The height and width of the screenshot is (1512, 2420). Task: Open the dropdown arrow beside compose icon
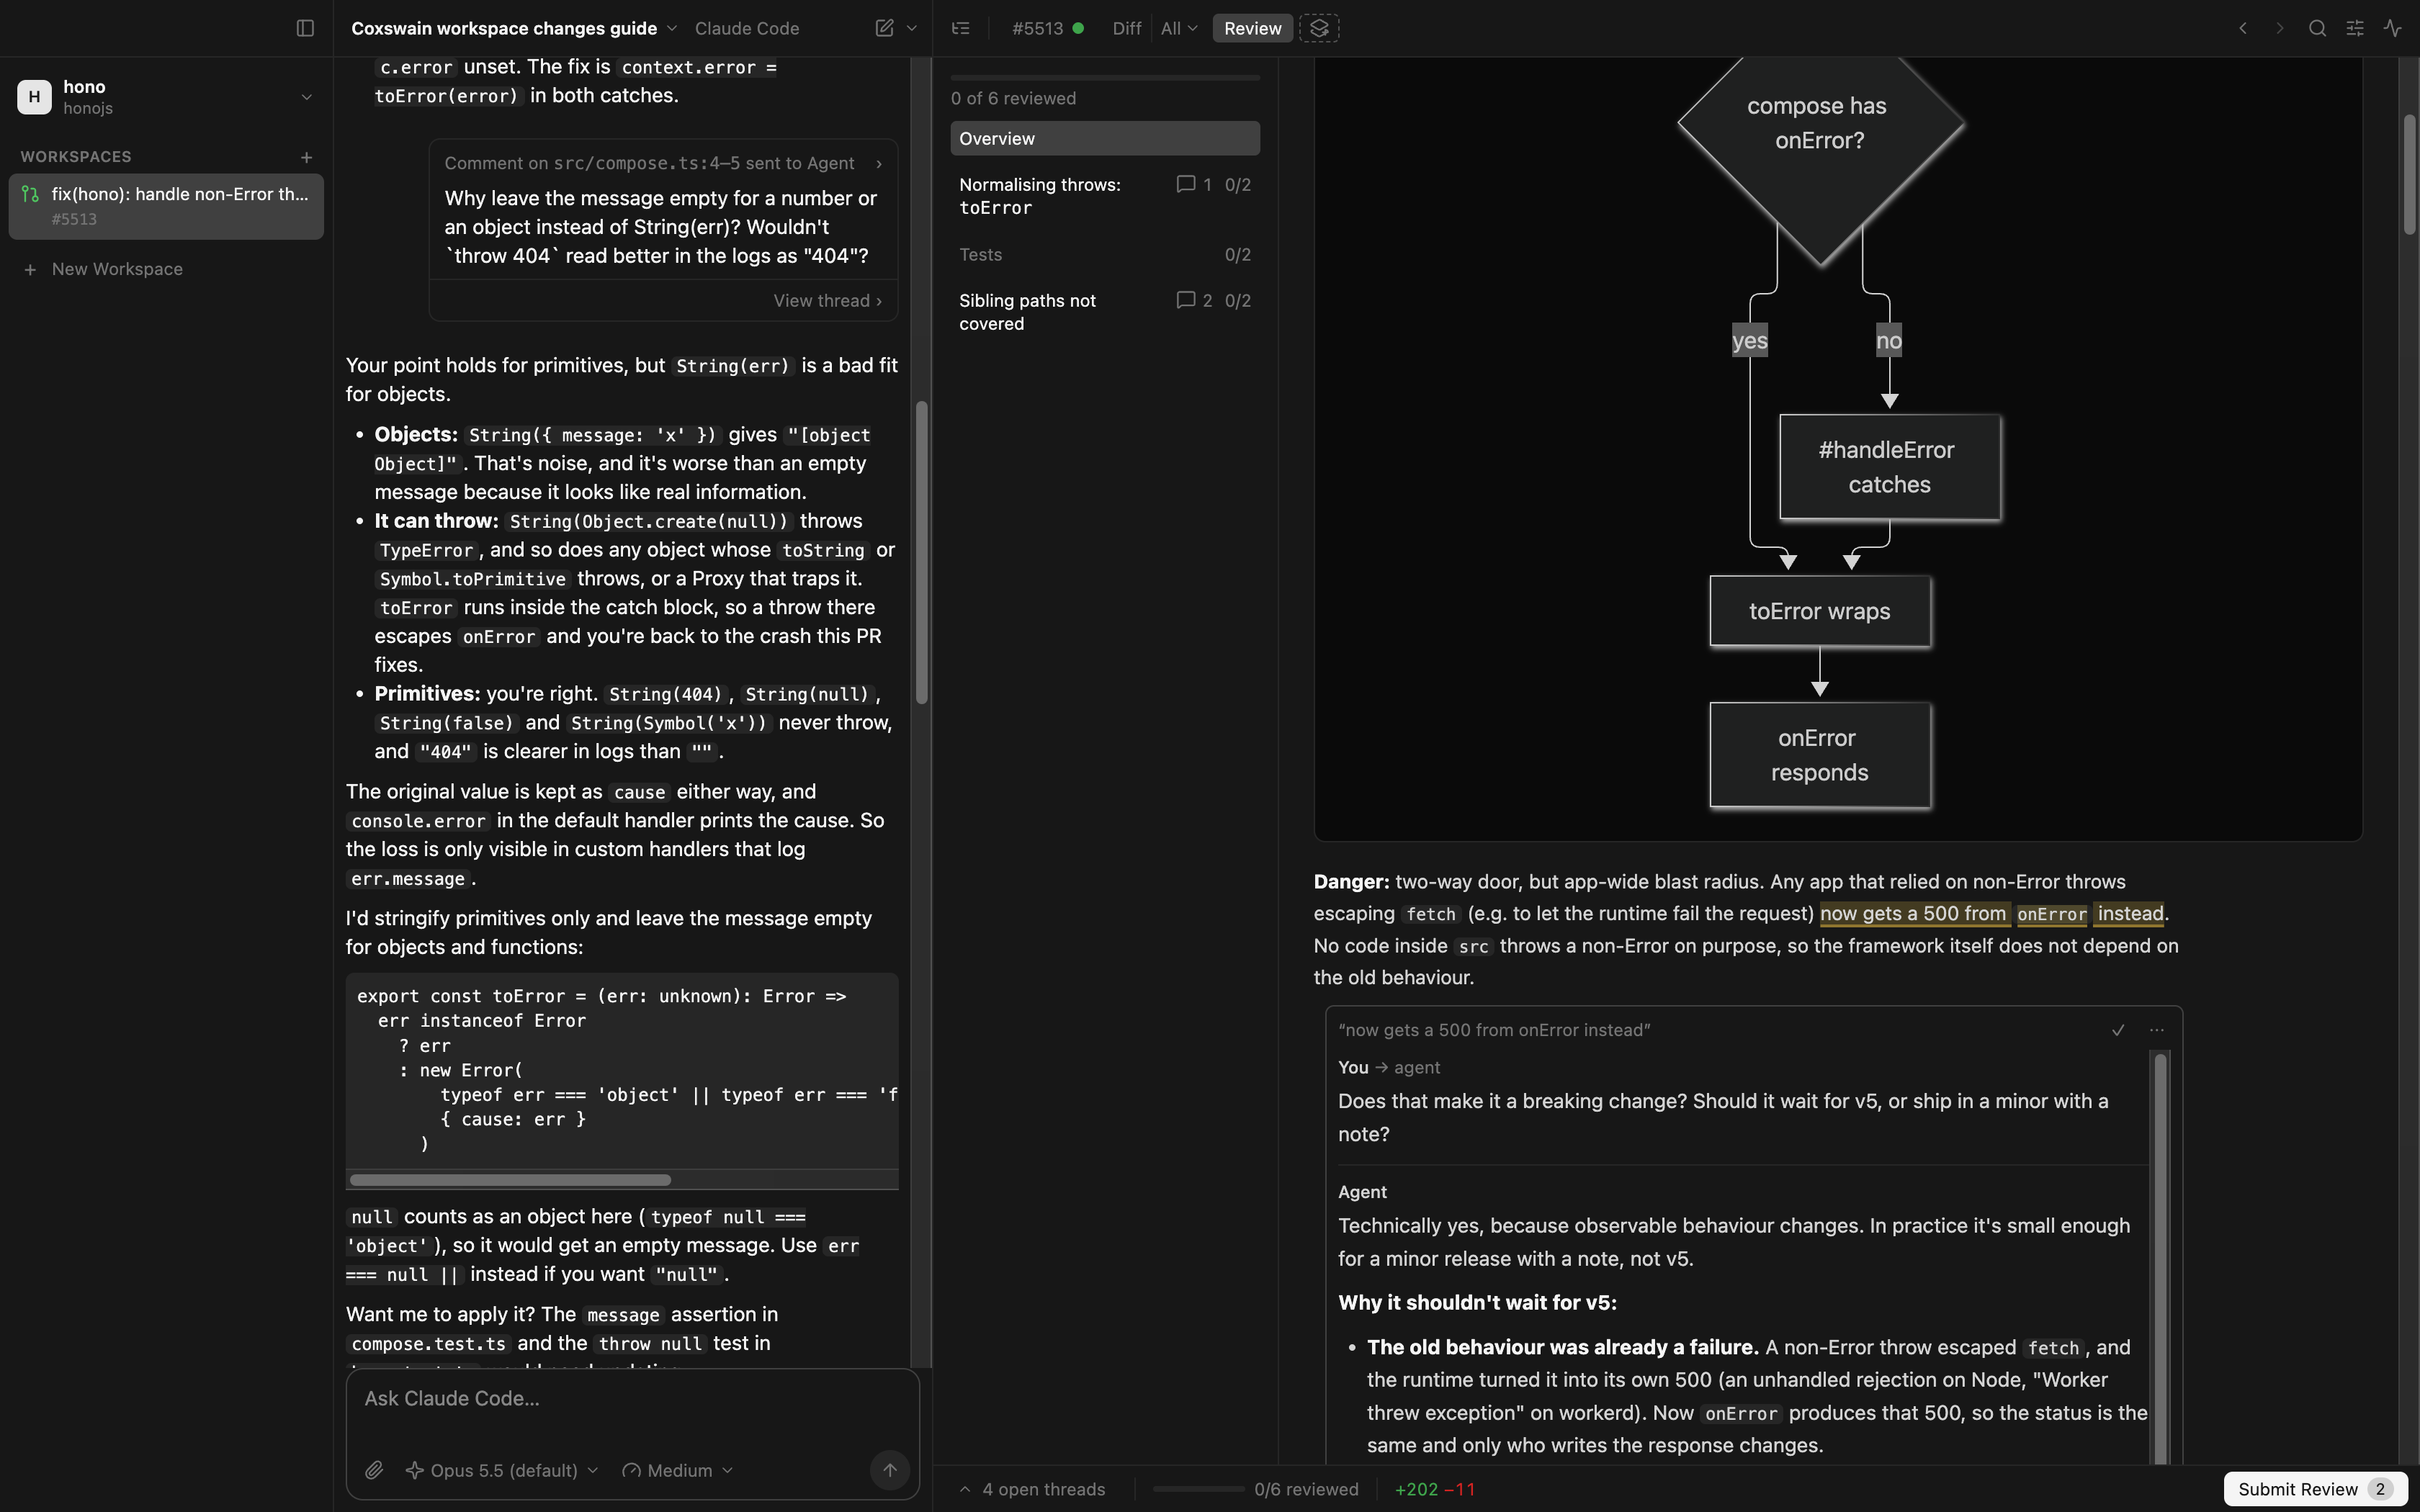point(912,28)
